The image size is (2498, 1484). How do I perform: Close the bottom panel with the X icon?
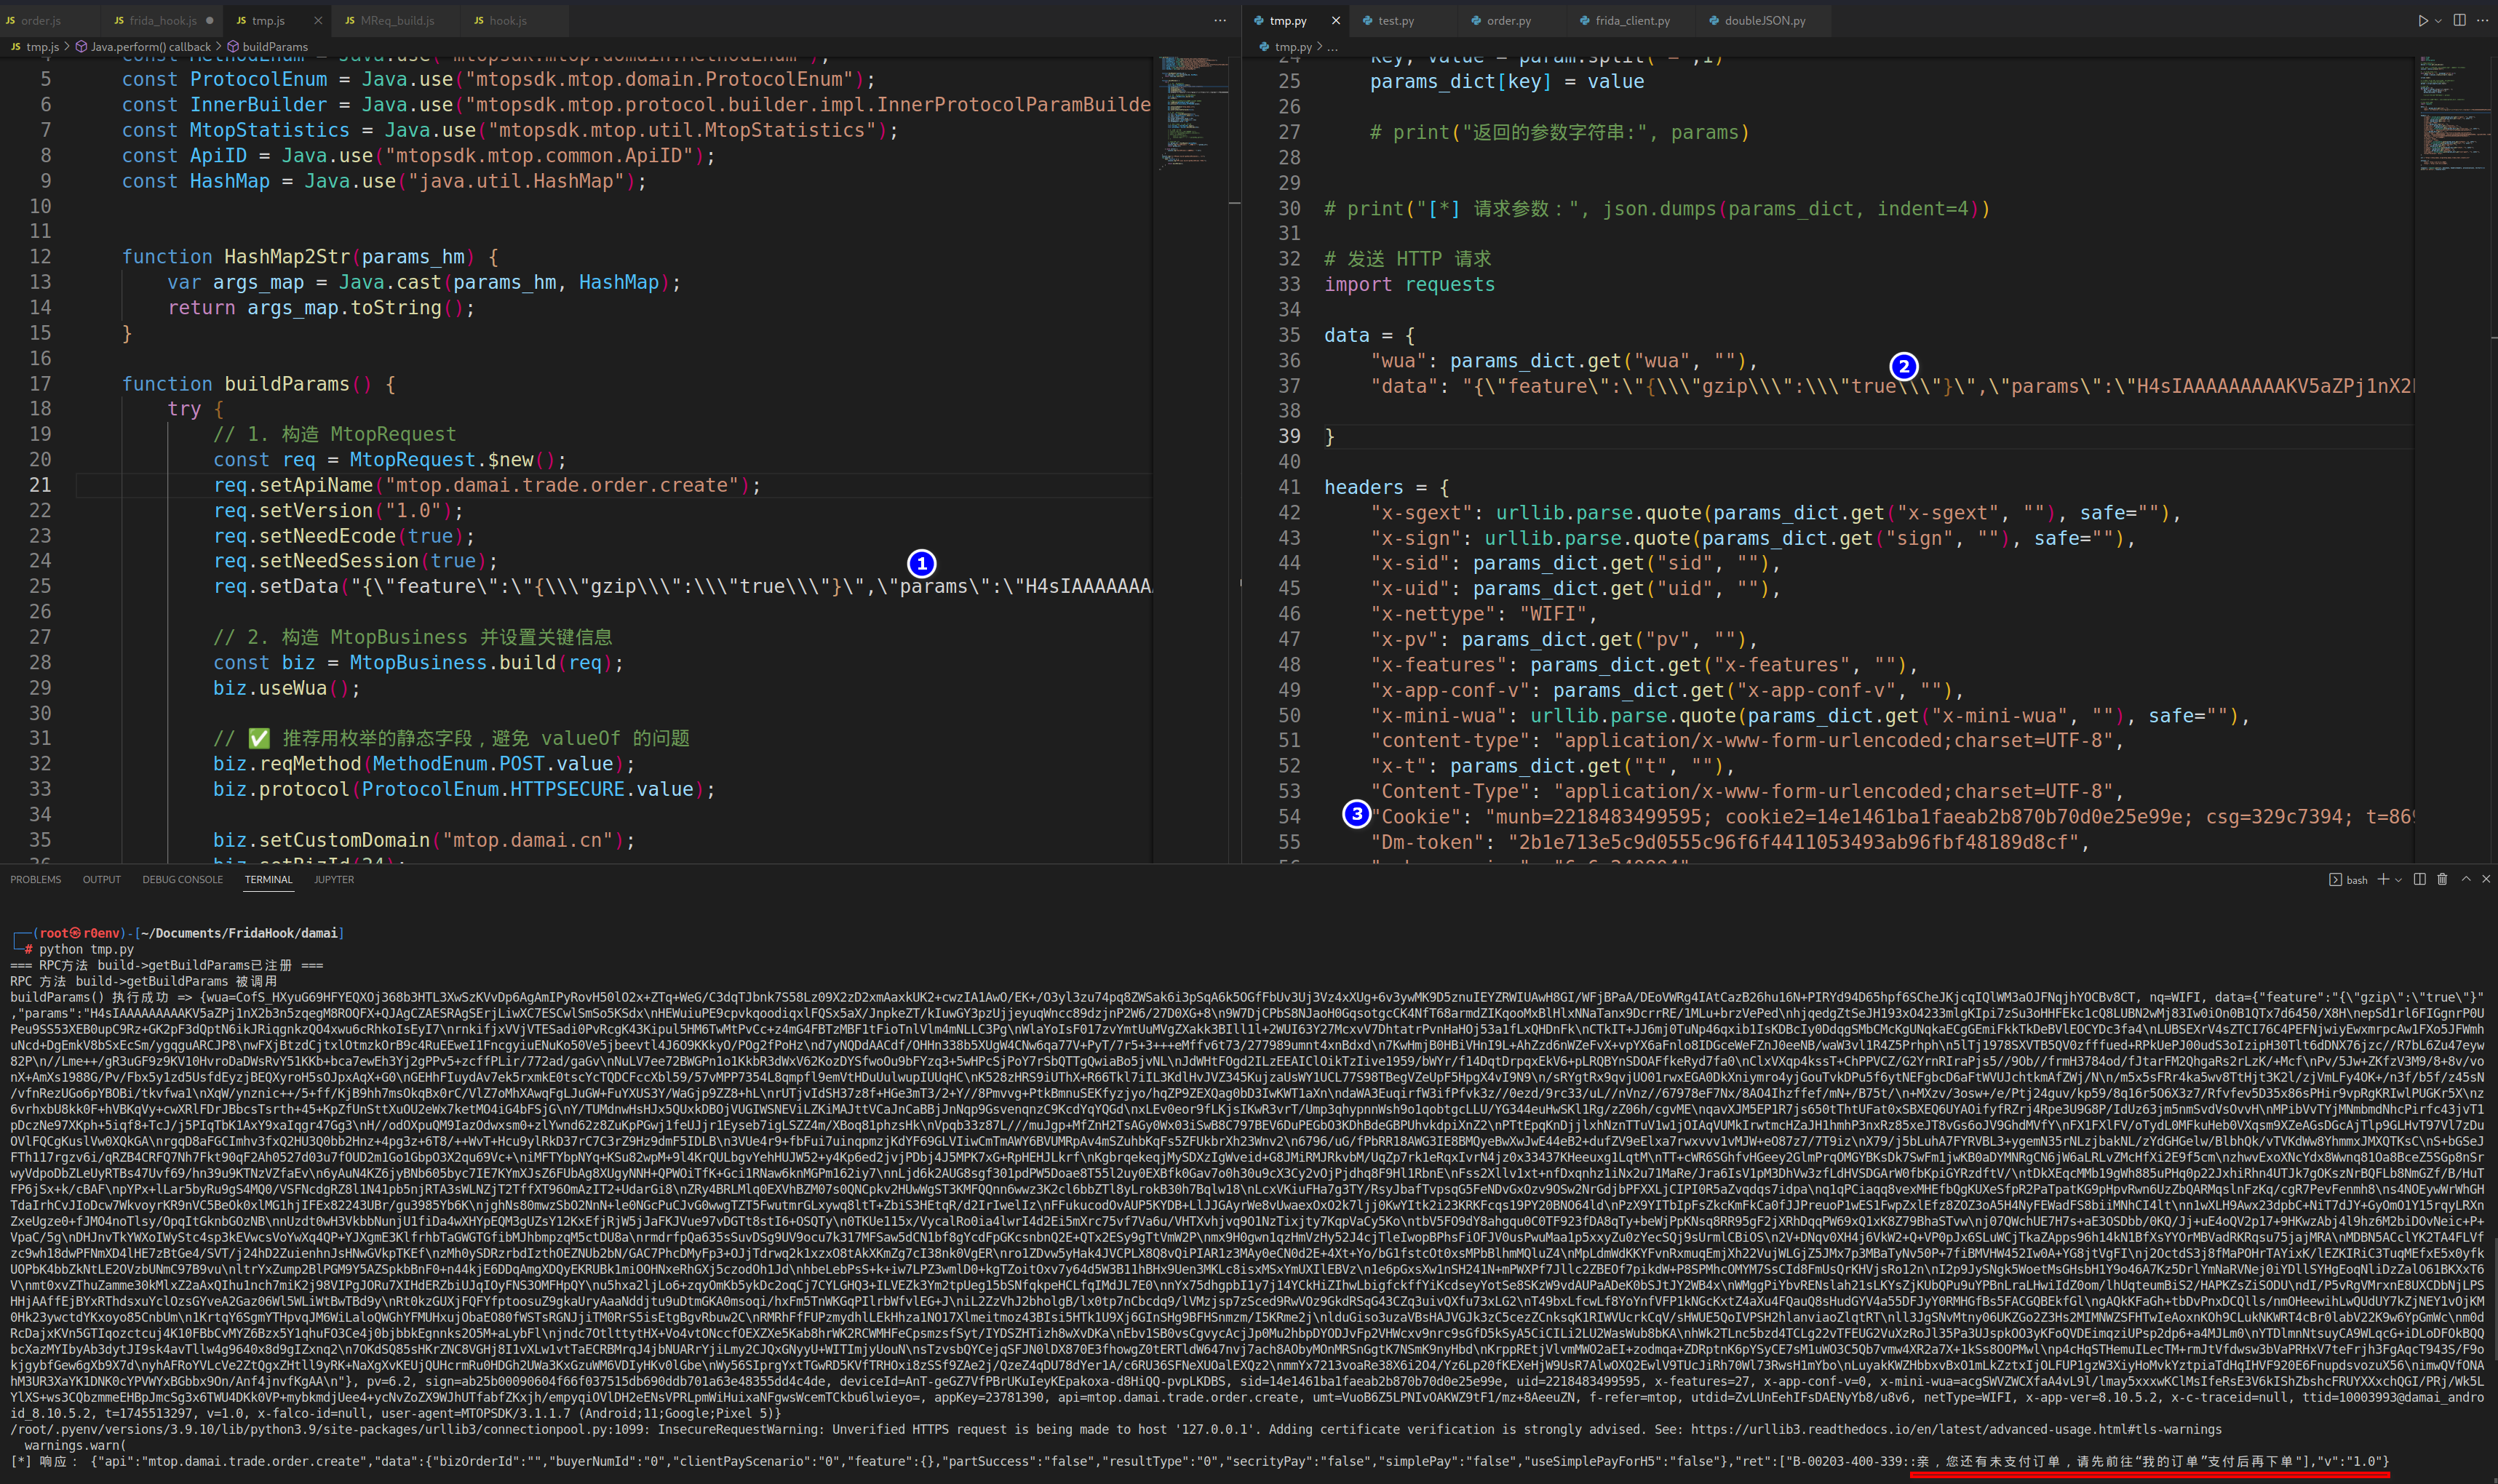point(2486,879)
